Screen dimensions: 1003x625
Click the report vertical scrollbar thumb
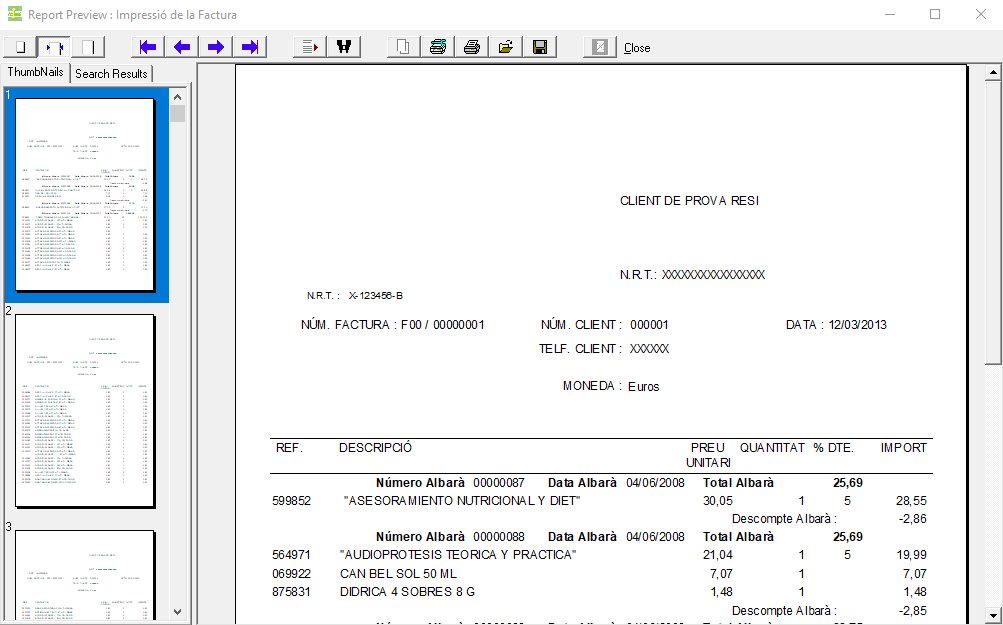coord(993,223)
